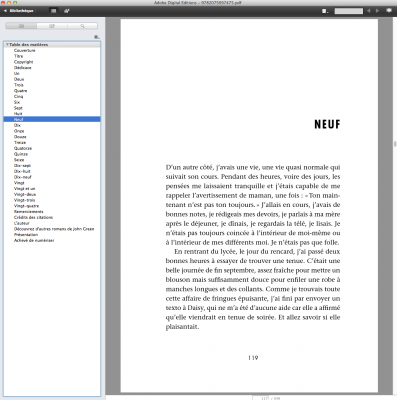
Task: Toggle the navigation panel icon in toolbar
Action: click(x=53, y=11)
